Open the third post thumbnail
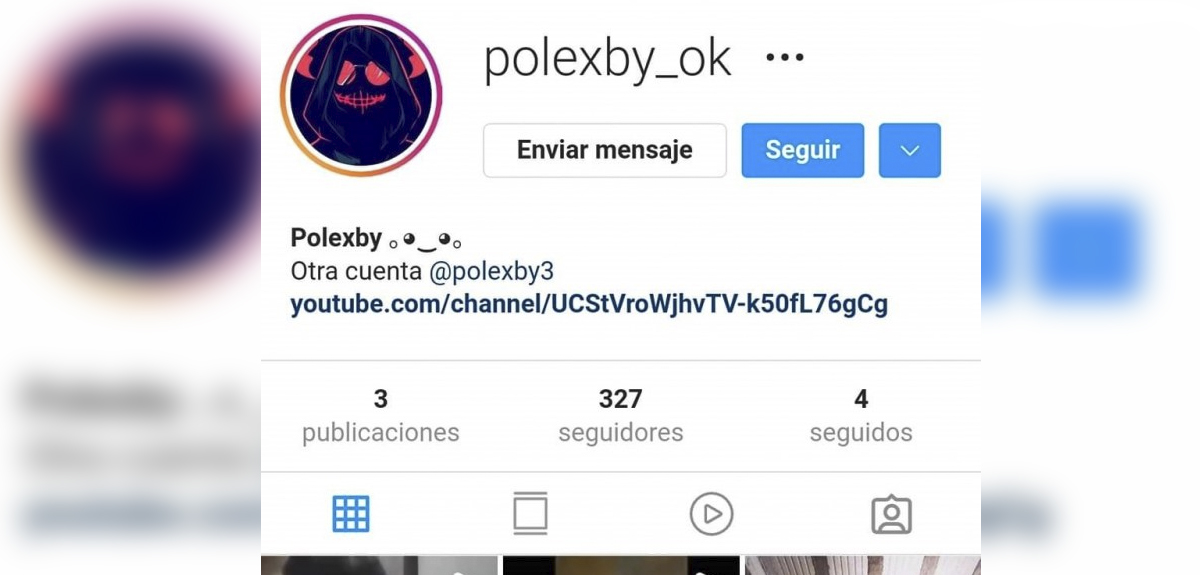The image size is (1200, 575). click(863, 566)
